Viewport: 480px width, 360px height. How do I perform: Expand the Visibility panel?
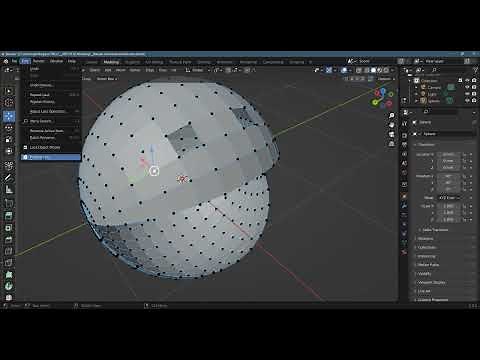point(424,274)
